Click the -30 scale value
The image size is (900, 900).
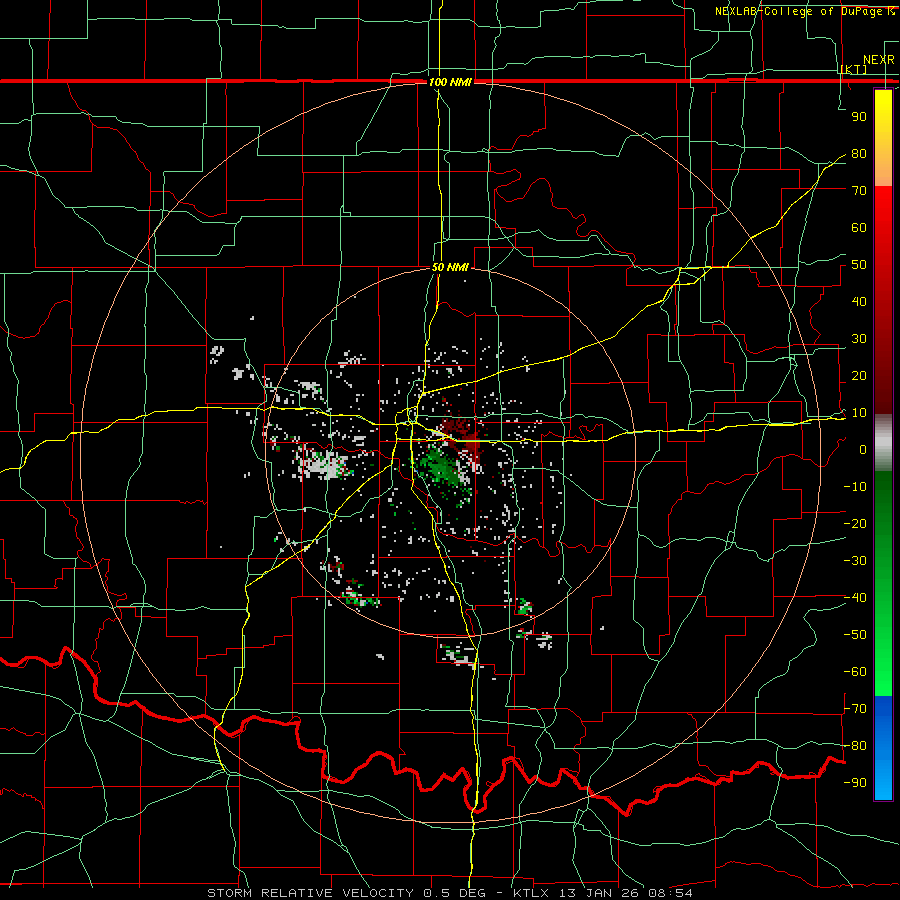point(855,561)
